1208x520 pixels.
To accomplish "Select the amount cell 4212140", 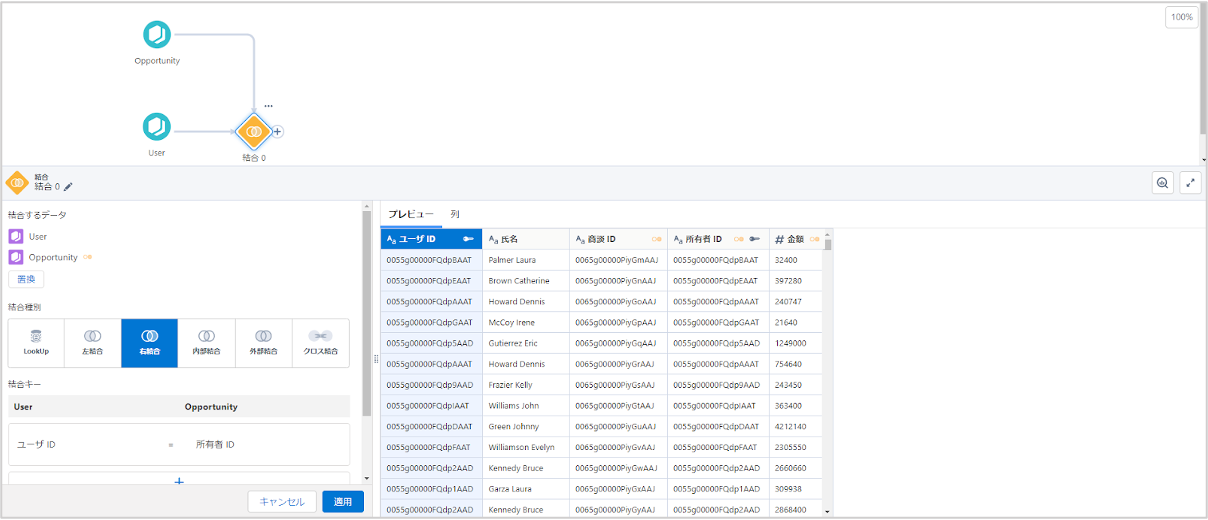I will tap(795, 427).
